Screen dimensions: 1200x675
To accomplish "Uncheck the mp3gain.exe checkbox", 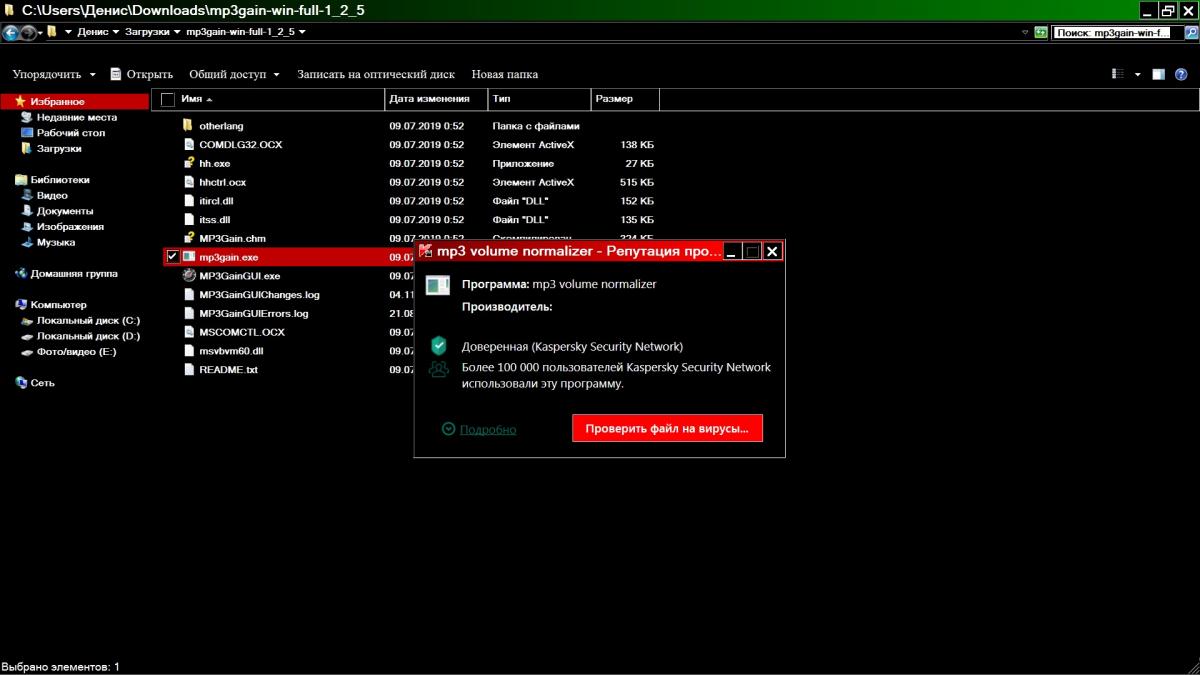I will [x=172, y=257].
